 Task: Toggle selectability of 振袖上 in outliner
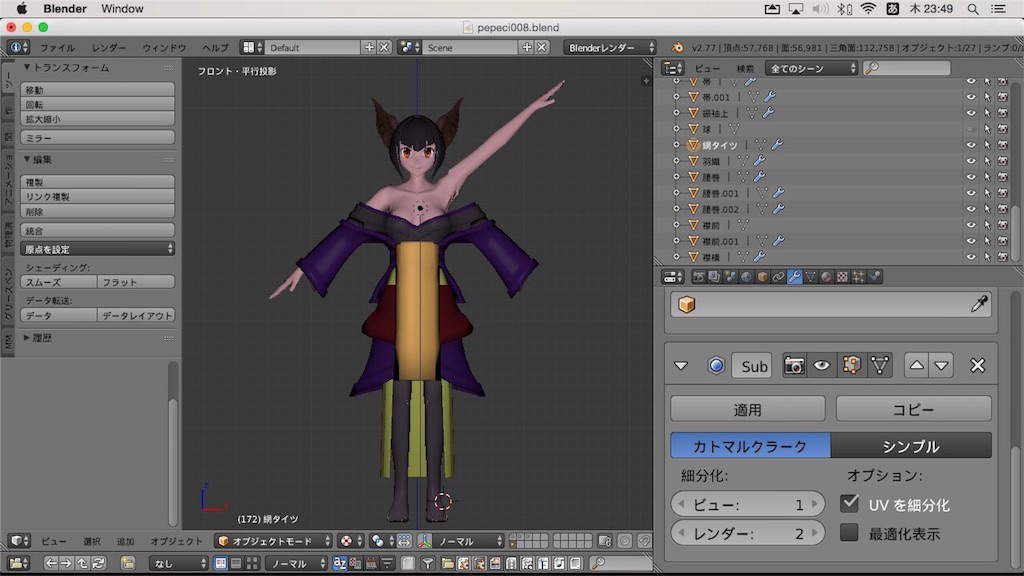987,113
